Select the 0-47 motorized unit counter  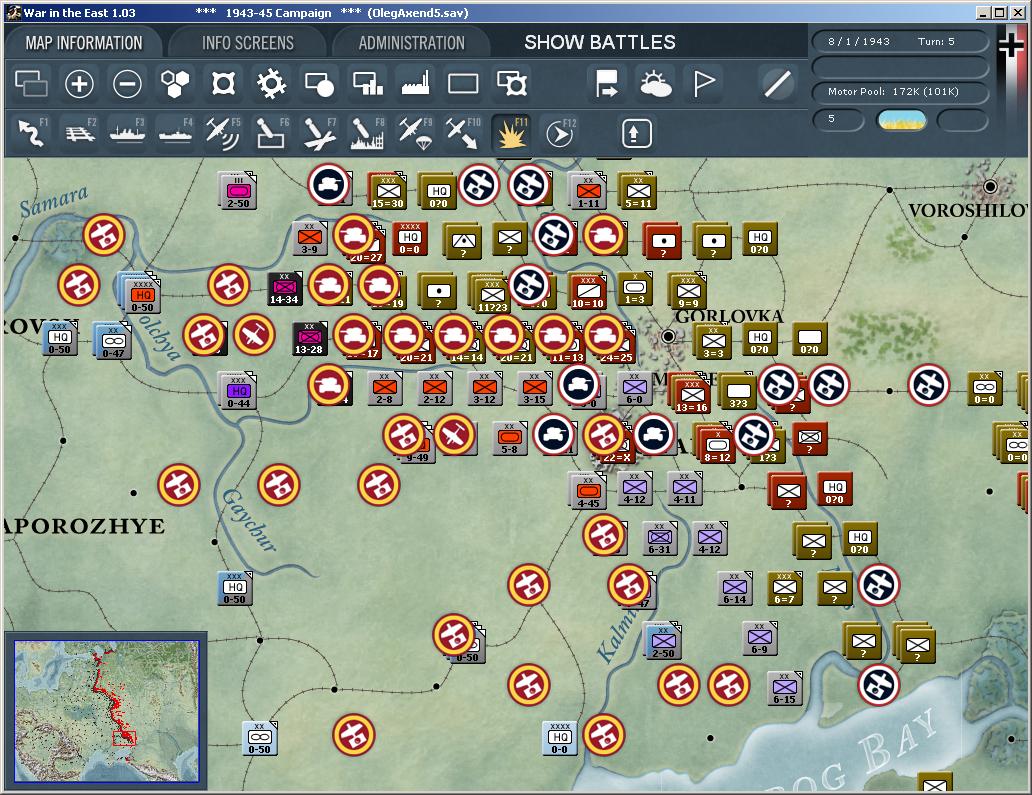pyautogui.click(x=113, y=342)
